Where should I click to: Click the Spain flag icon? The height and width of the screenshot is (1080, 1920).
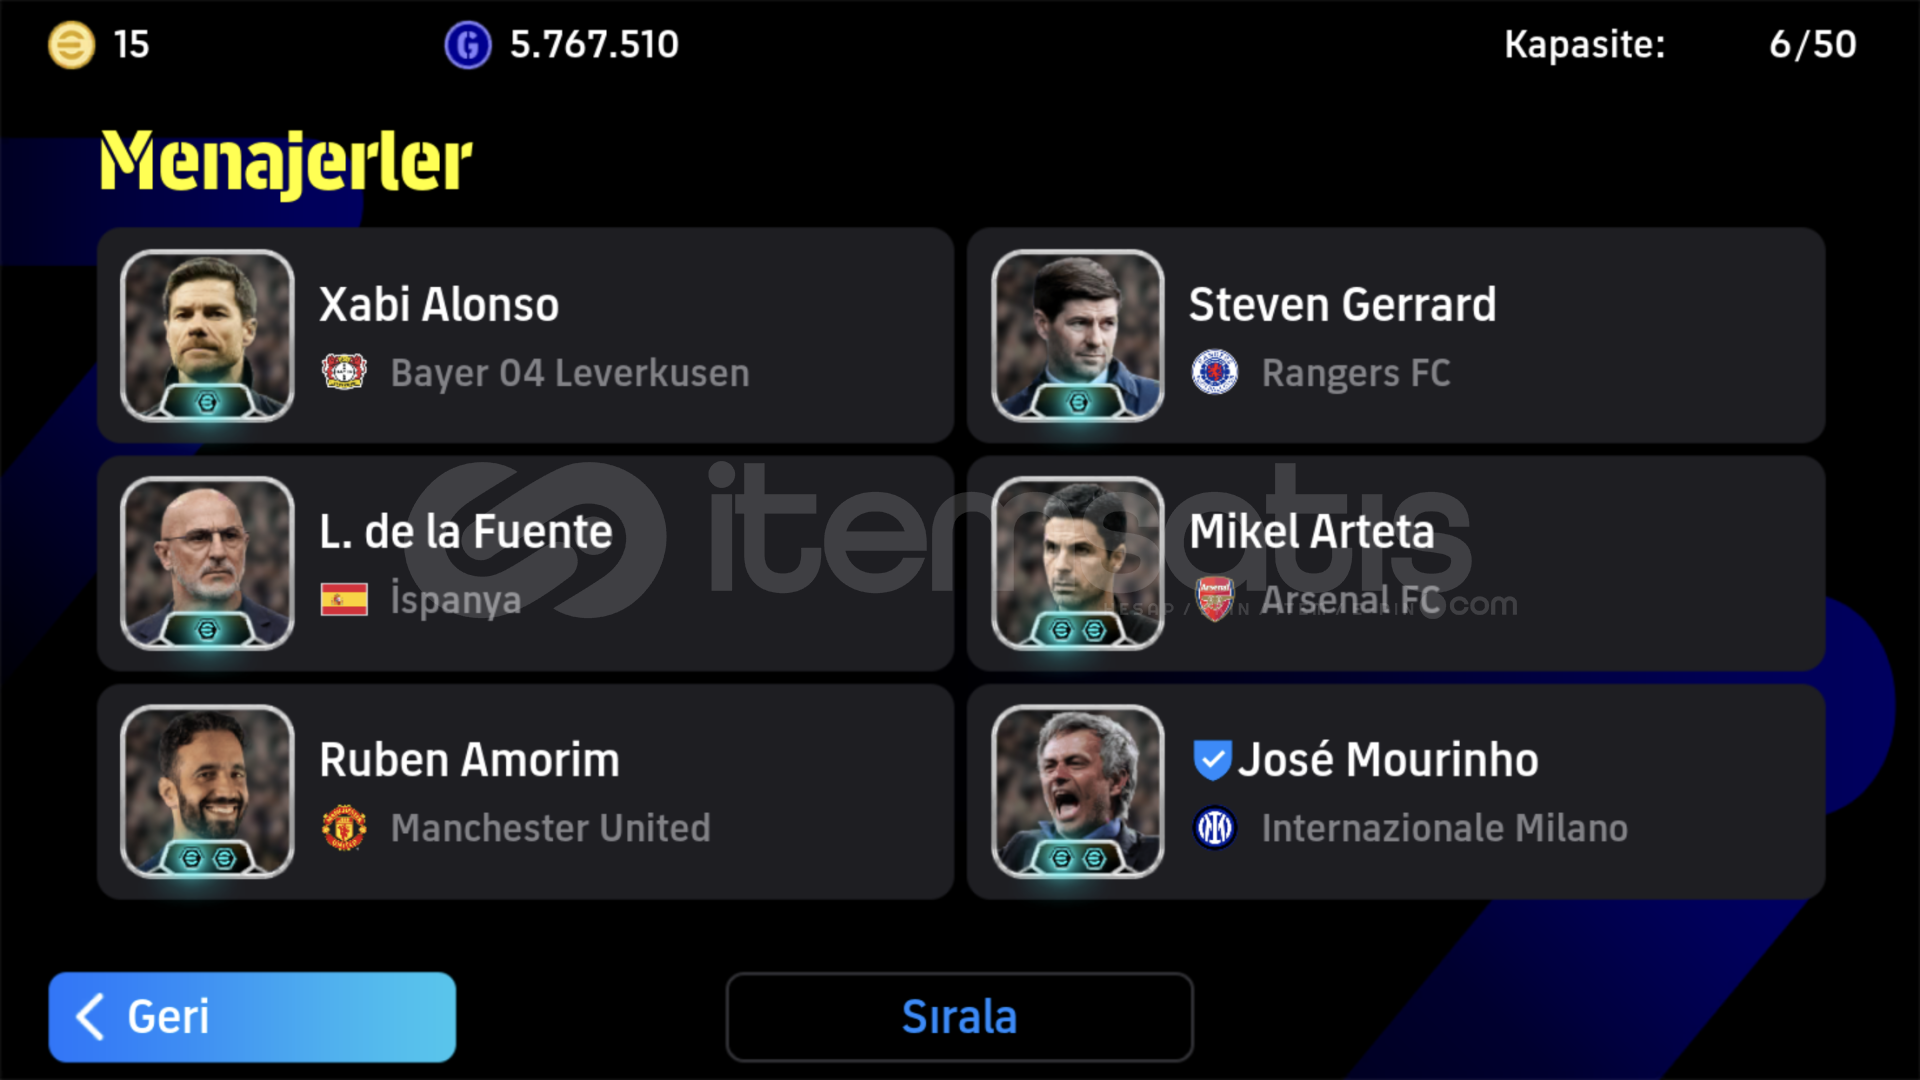coord(344,599)
